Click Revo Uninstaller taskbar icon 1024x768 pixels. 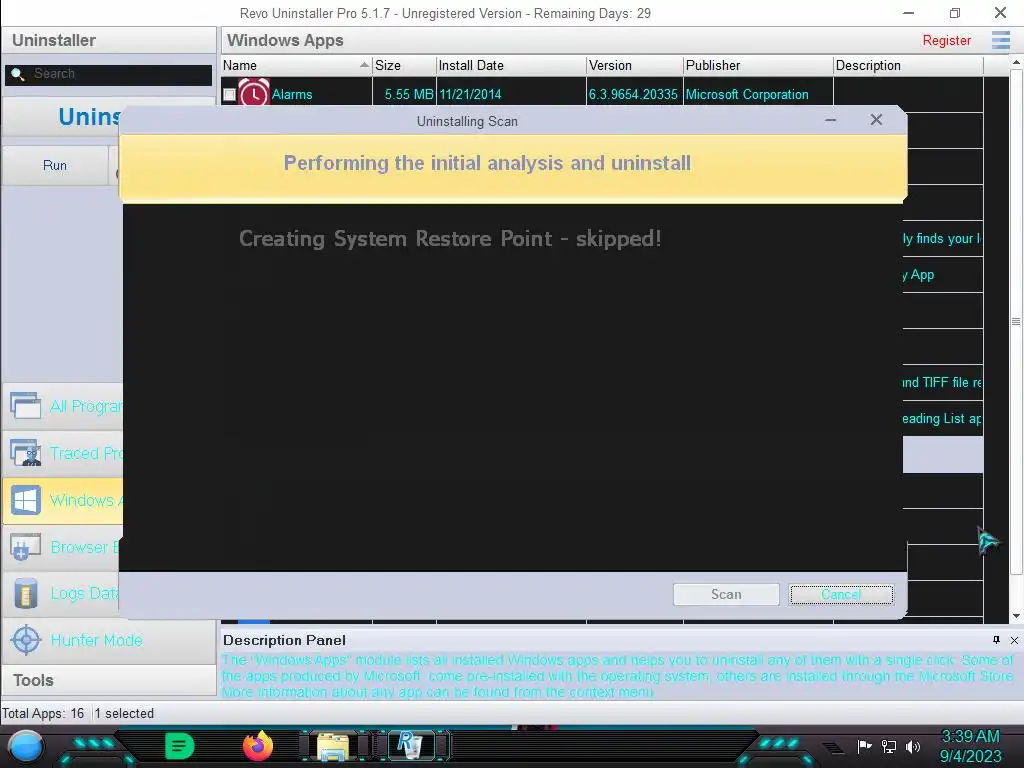tap(410, 746)
